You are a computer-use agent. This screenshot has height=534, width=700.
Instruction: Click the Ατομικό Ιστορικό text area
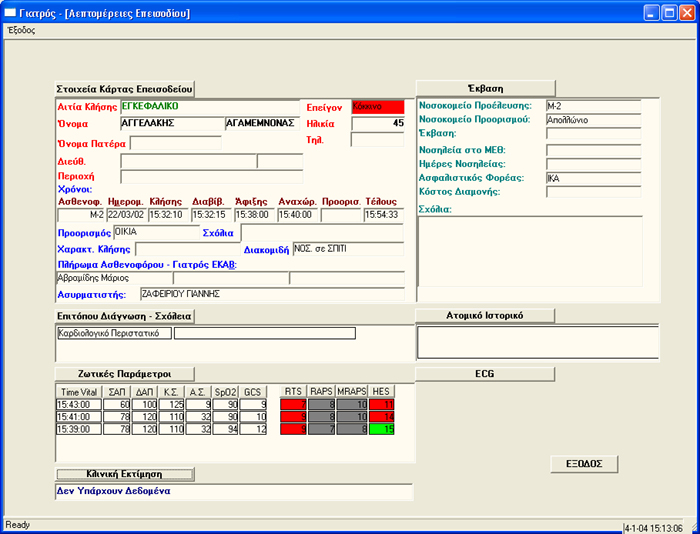coord(538,342)
